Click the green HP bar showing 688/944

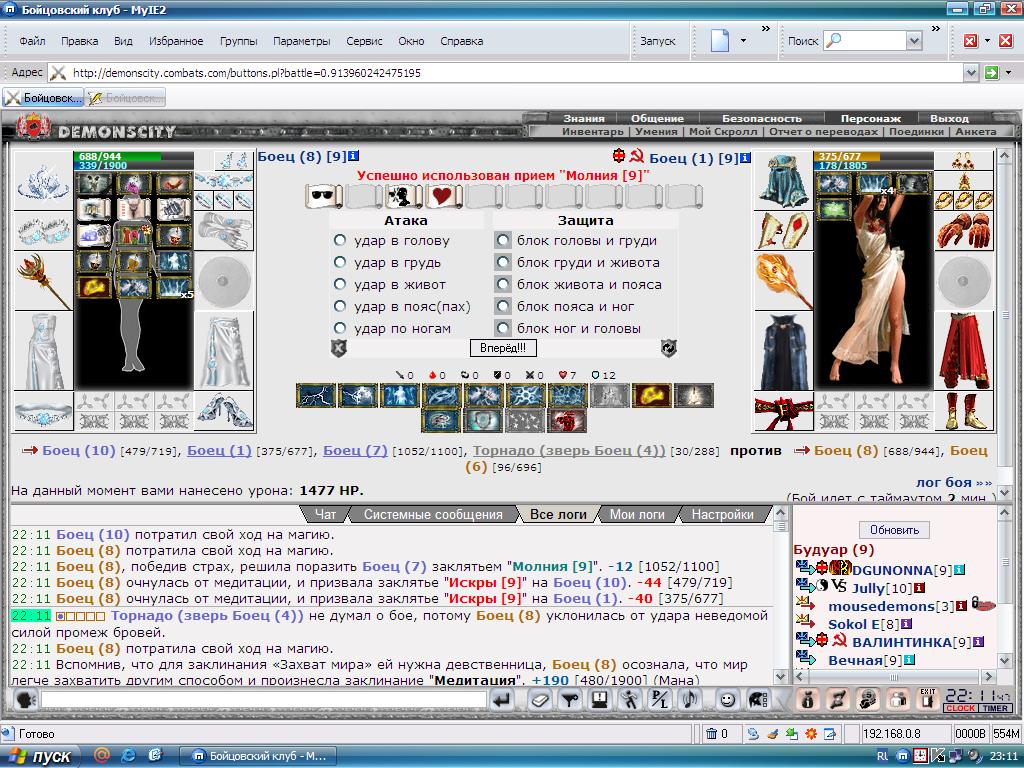(x=135, y=156)
